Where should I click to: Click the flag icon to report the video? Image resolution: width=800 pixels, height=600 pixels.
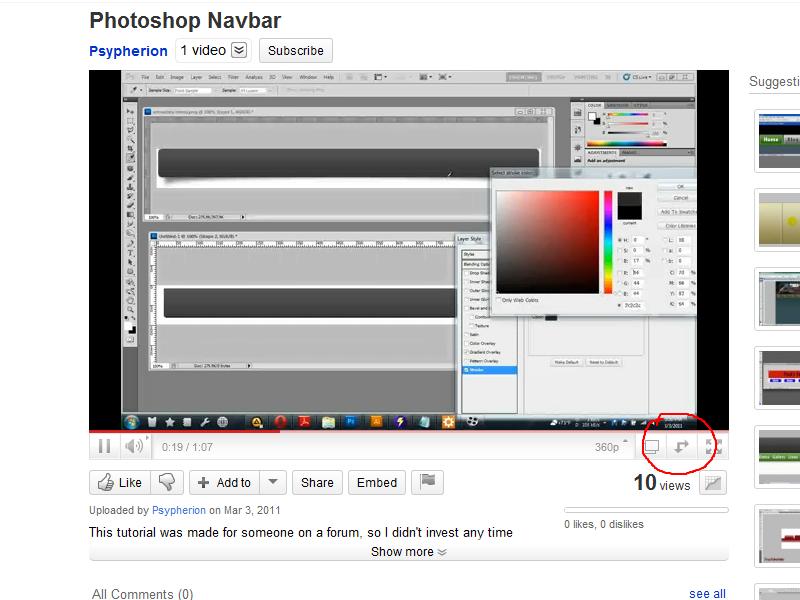point(427,482)
